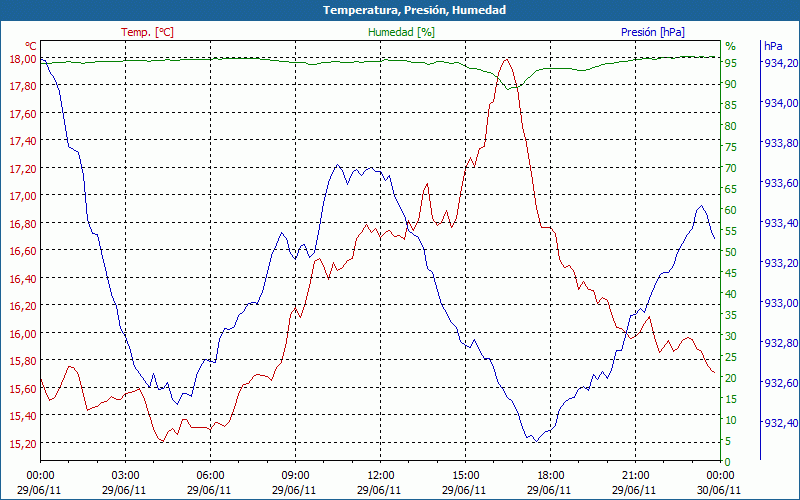Click the '16,80' temperature axis value

[23, 223]
